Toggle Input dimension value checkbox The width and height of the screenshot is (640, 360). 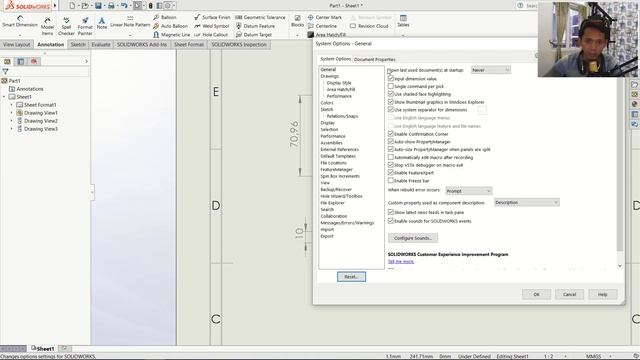(x=391, y=78)
